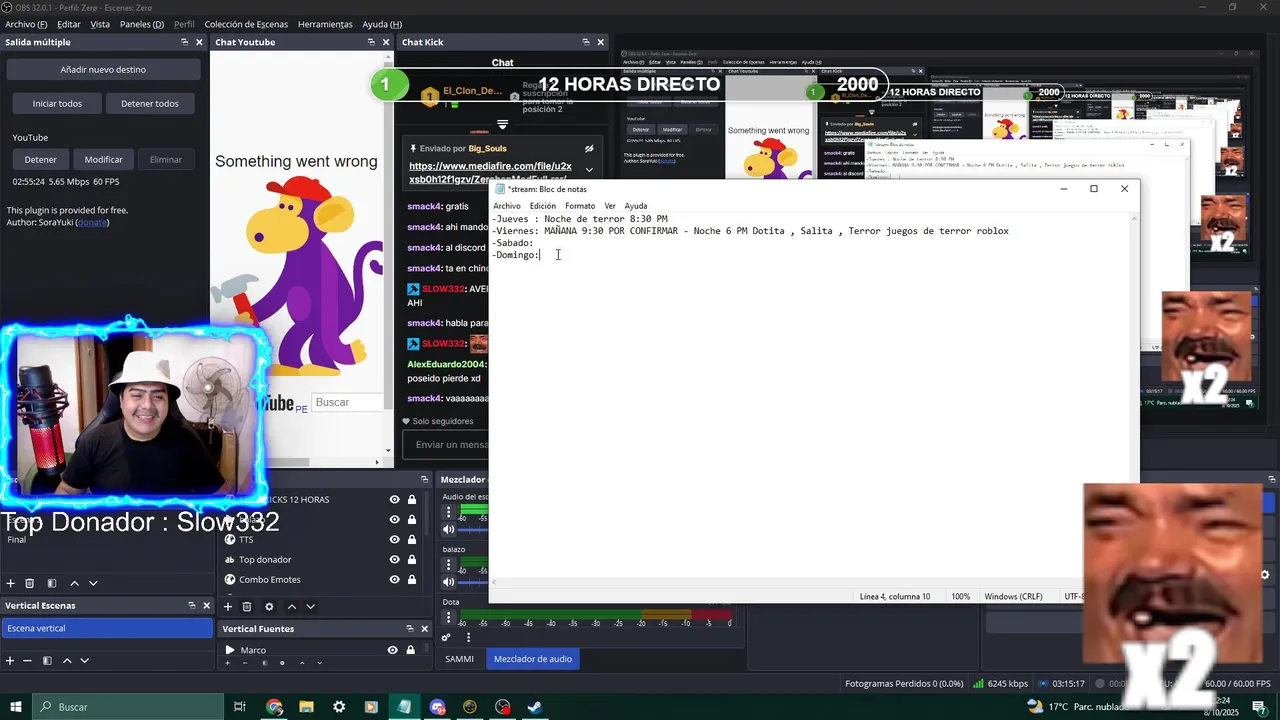Open options dots for Audio del escritorio
This screenshot has width=1280, height=720.
pos(449,512)
